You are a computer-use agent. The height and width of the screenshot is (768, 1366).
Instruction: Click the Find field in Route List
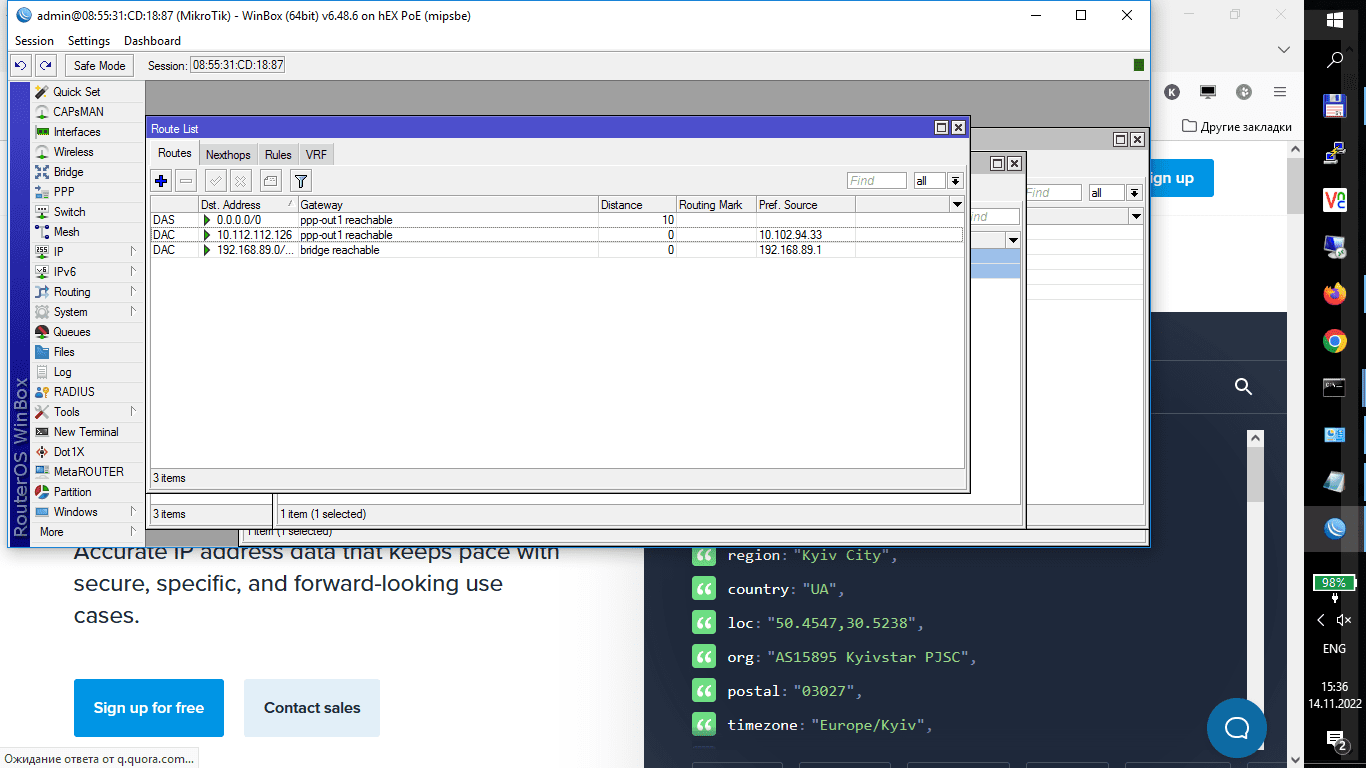(876, 181)
